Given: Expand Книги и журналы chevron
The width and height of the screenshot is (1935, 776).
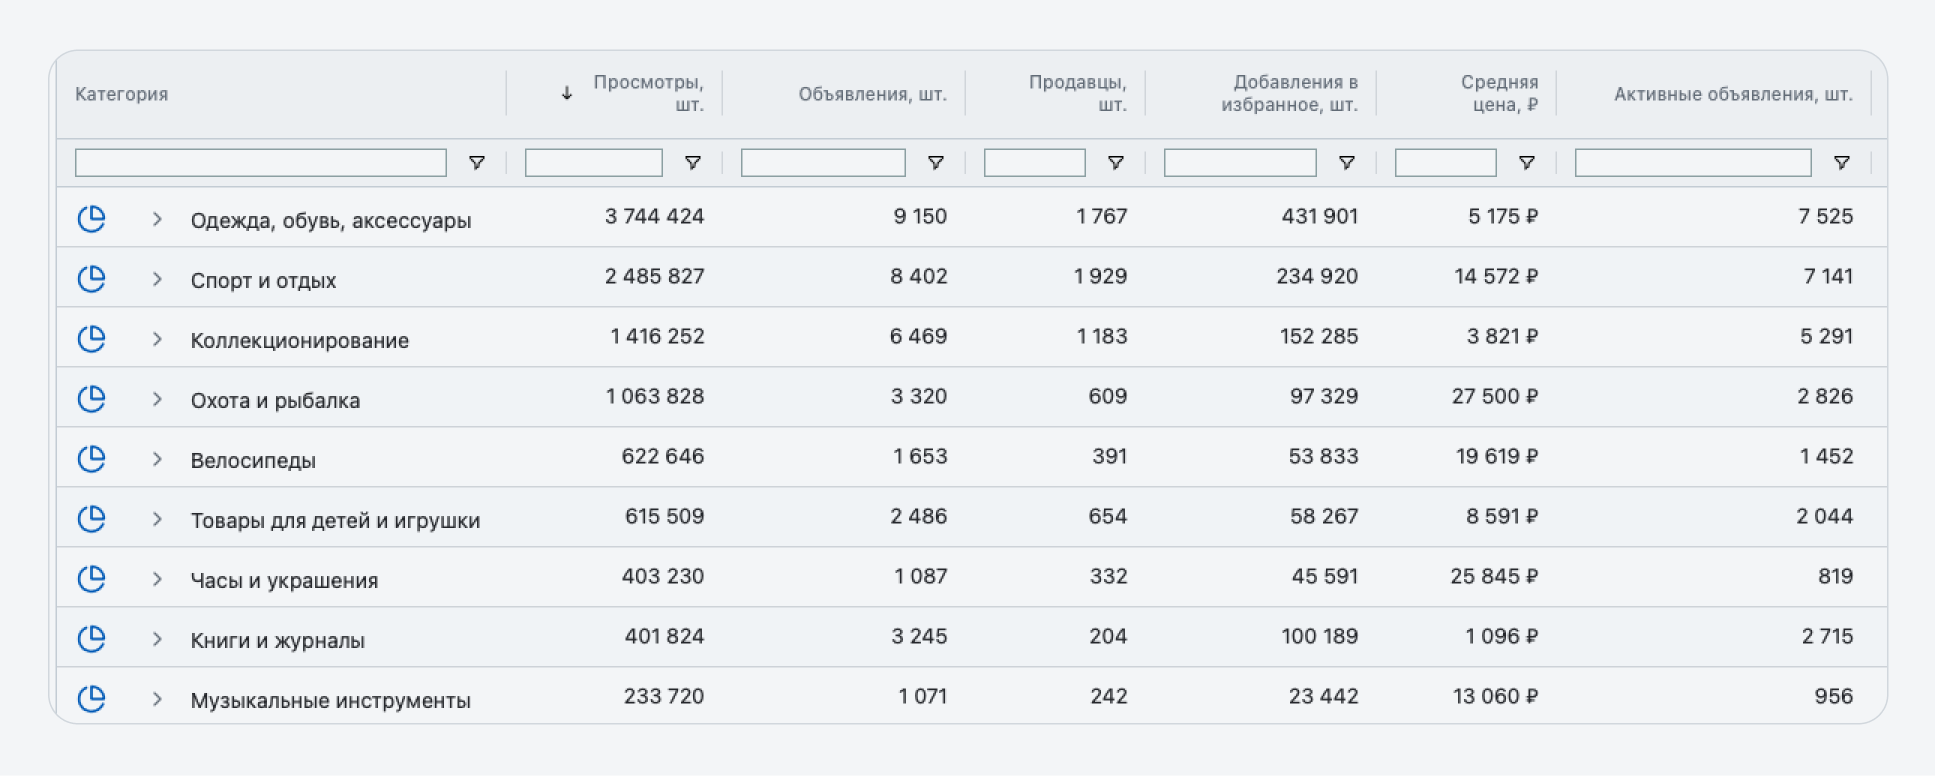Looking at the screenshot, I should pos(157,639).
